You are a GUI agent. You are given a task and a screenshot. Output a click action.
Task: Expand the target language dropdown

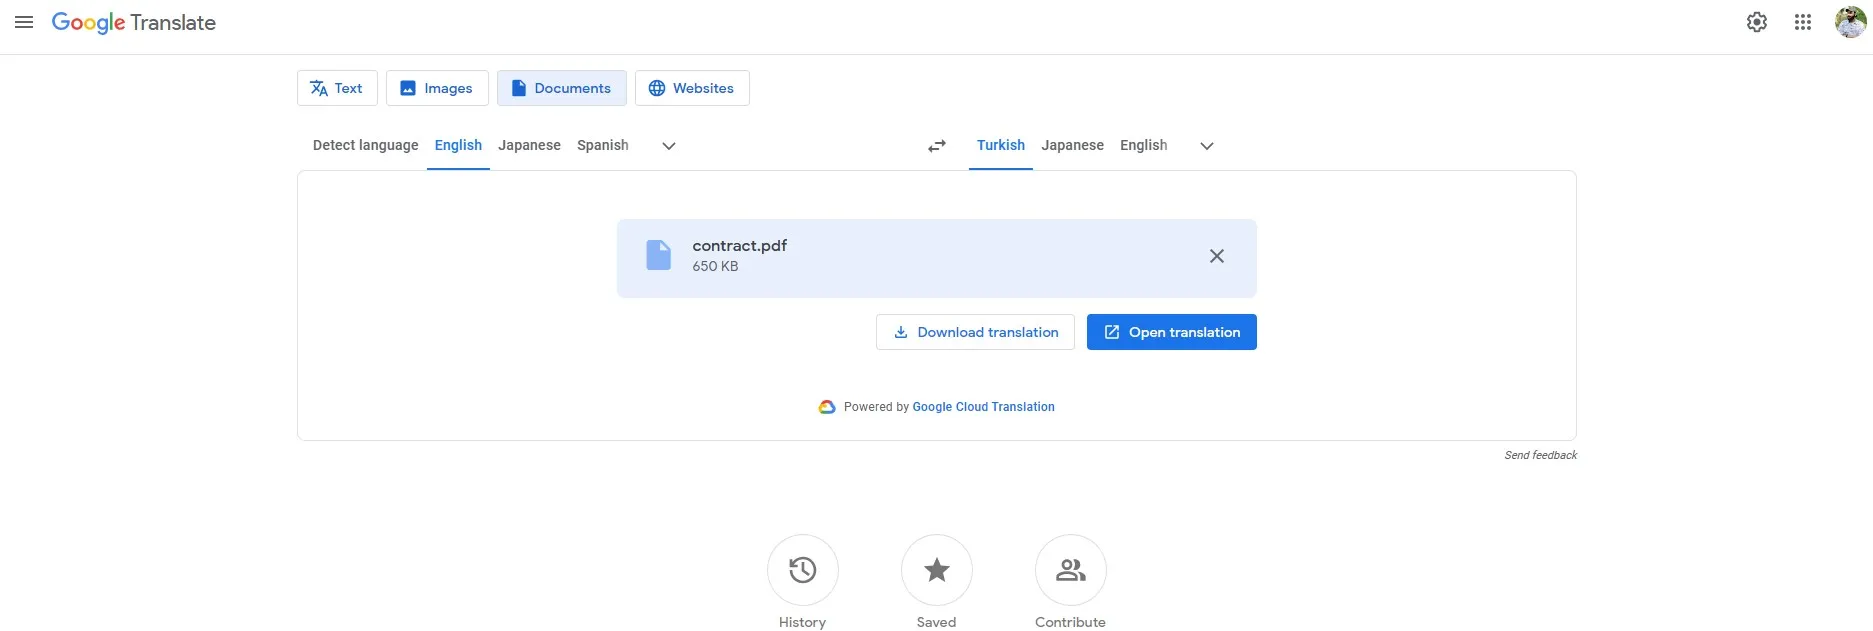pos(1206,146)
